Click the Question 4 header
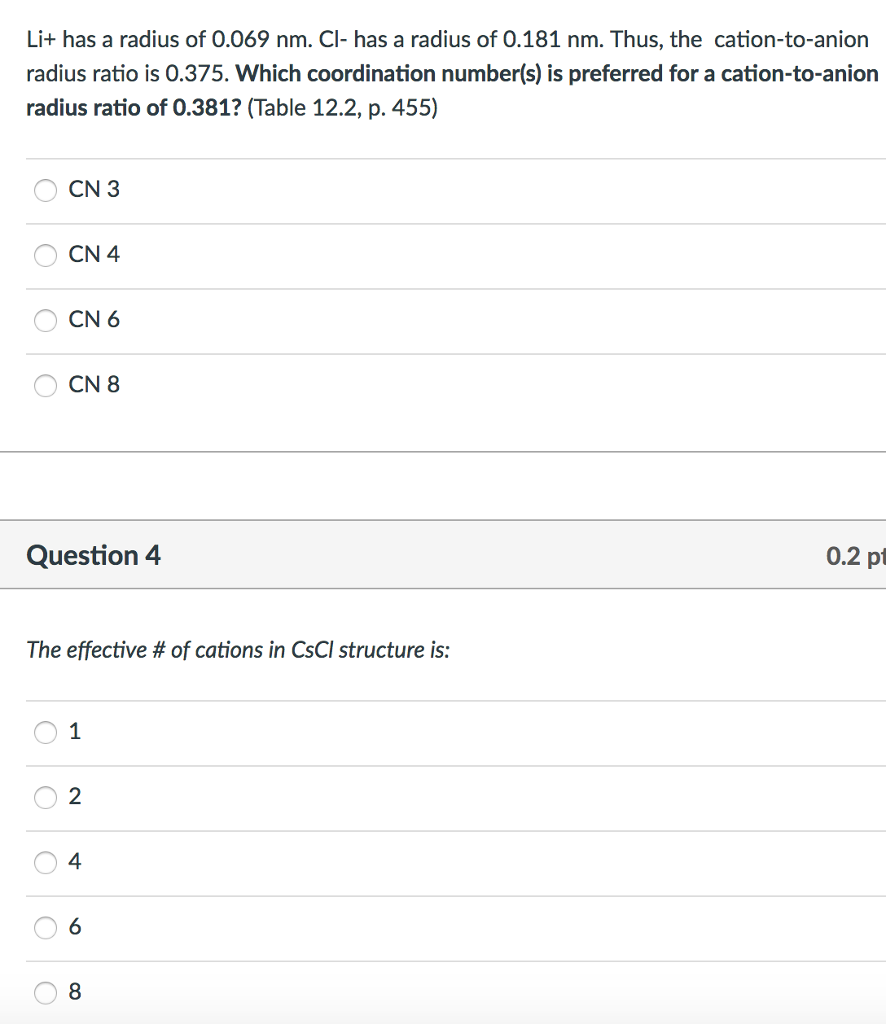 pyautogui.click(x=93, y=555)
